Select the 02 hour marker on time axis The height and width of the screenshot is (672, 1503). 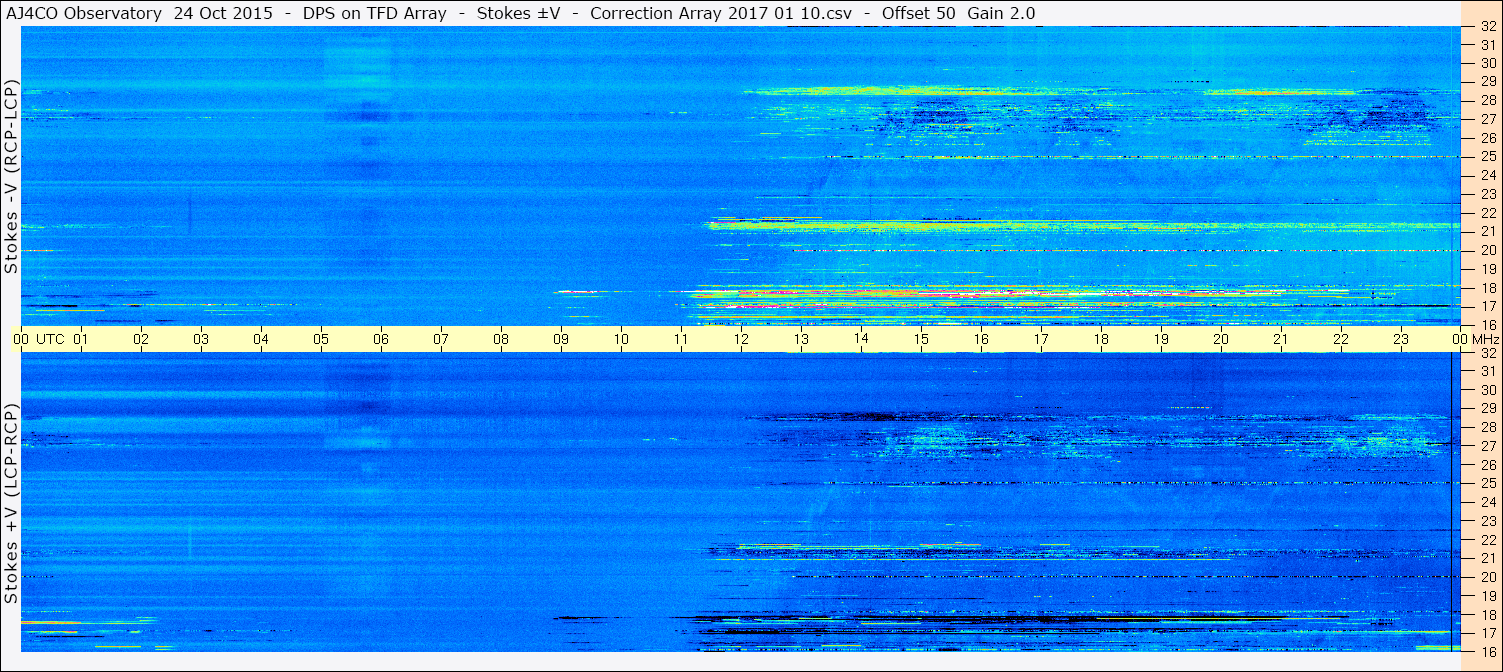point(141,339)
